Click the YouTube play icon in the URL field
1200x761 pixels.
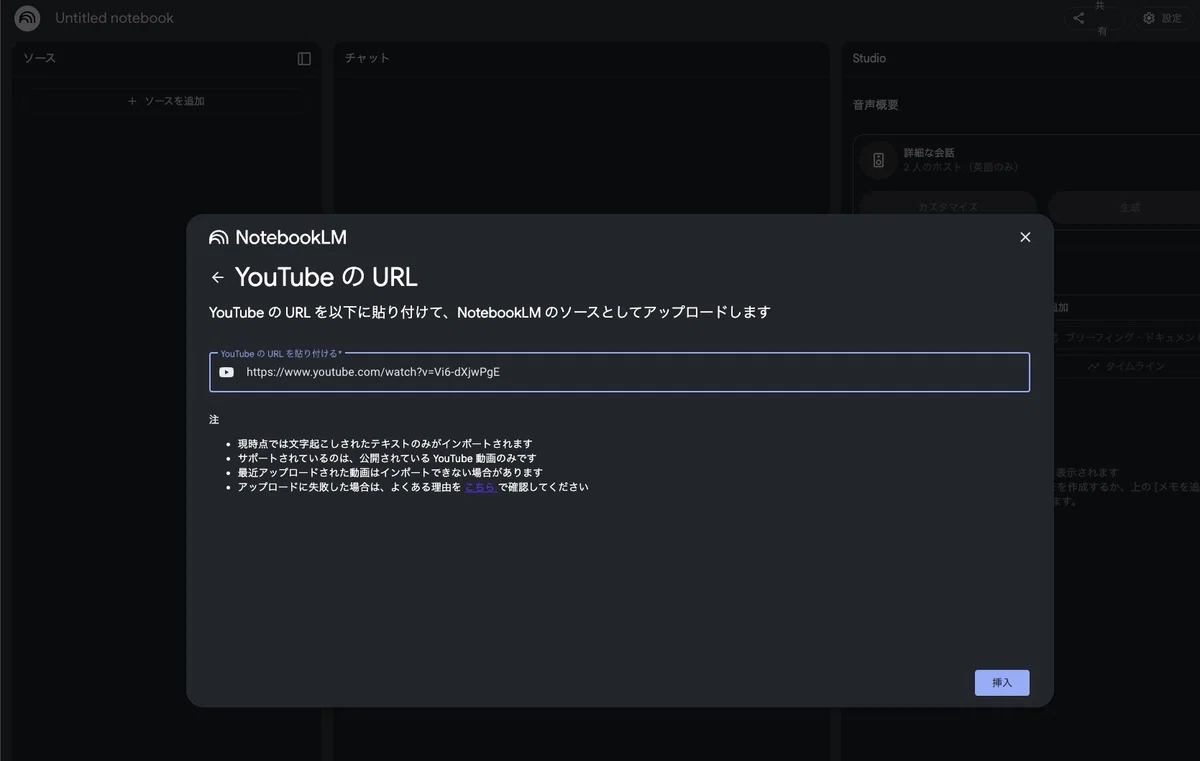[227, 372]
